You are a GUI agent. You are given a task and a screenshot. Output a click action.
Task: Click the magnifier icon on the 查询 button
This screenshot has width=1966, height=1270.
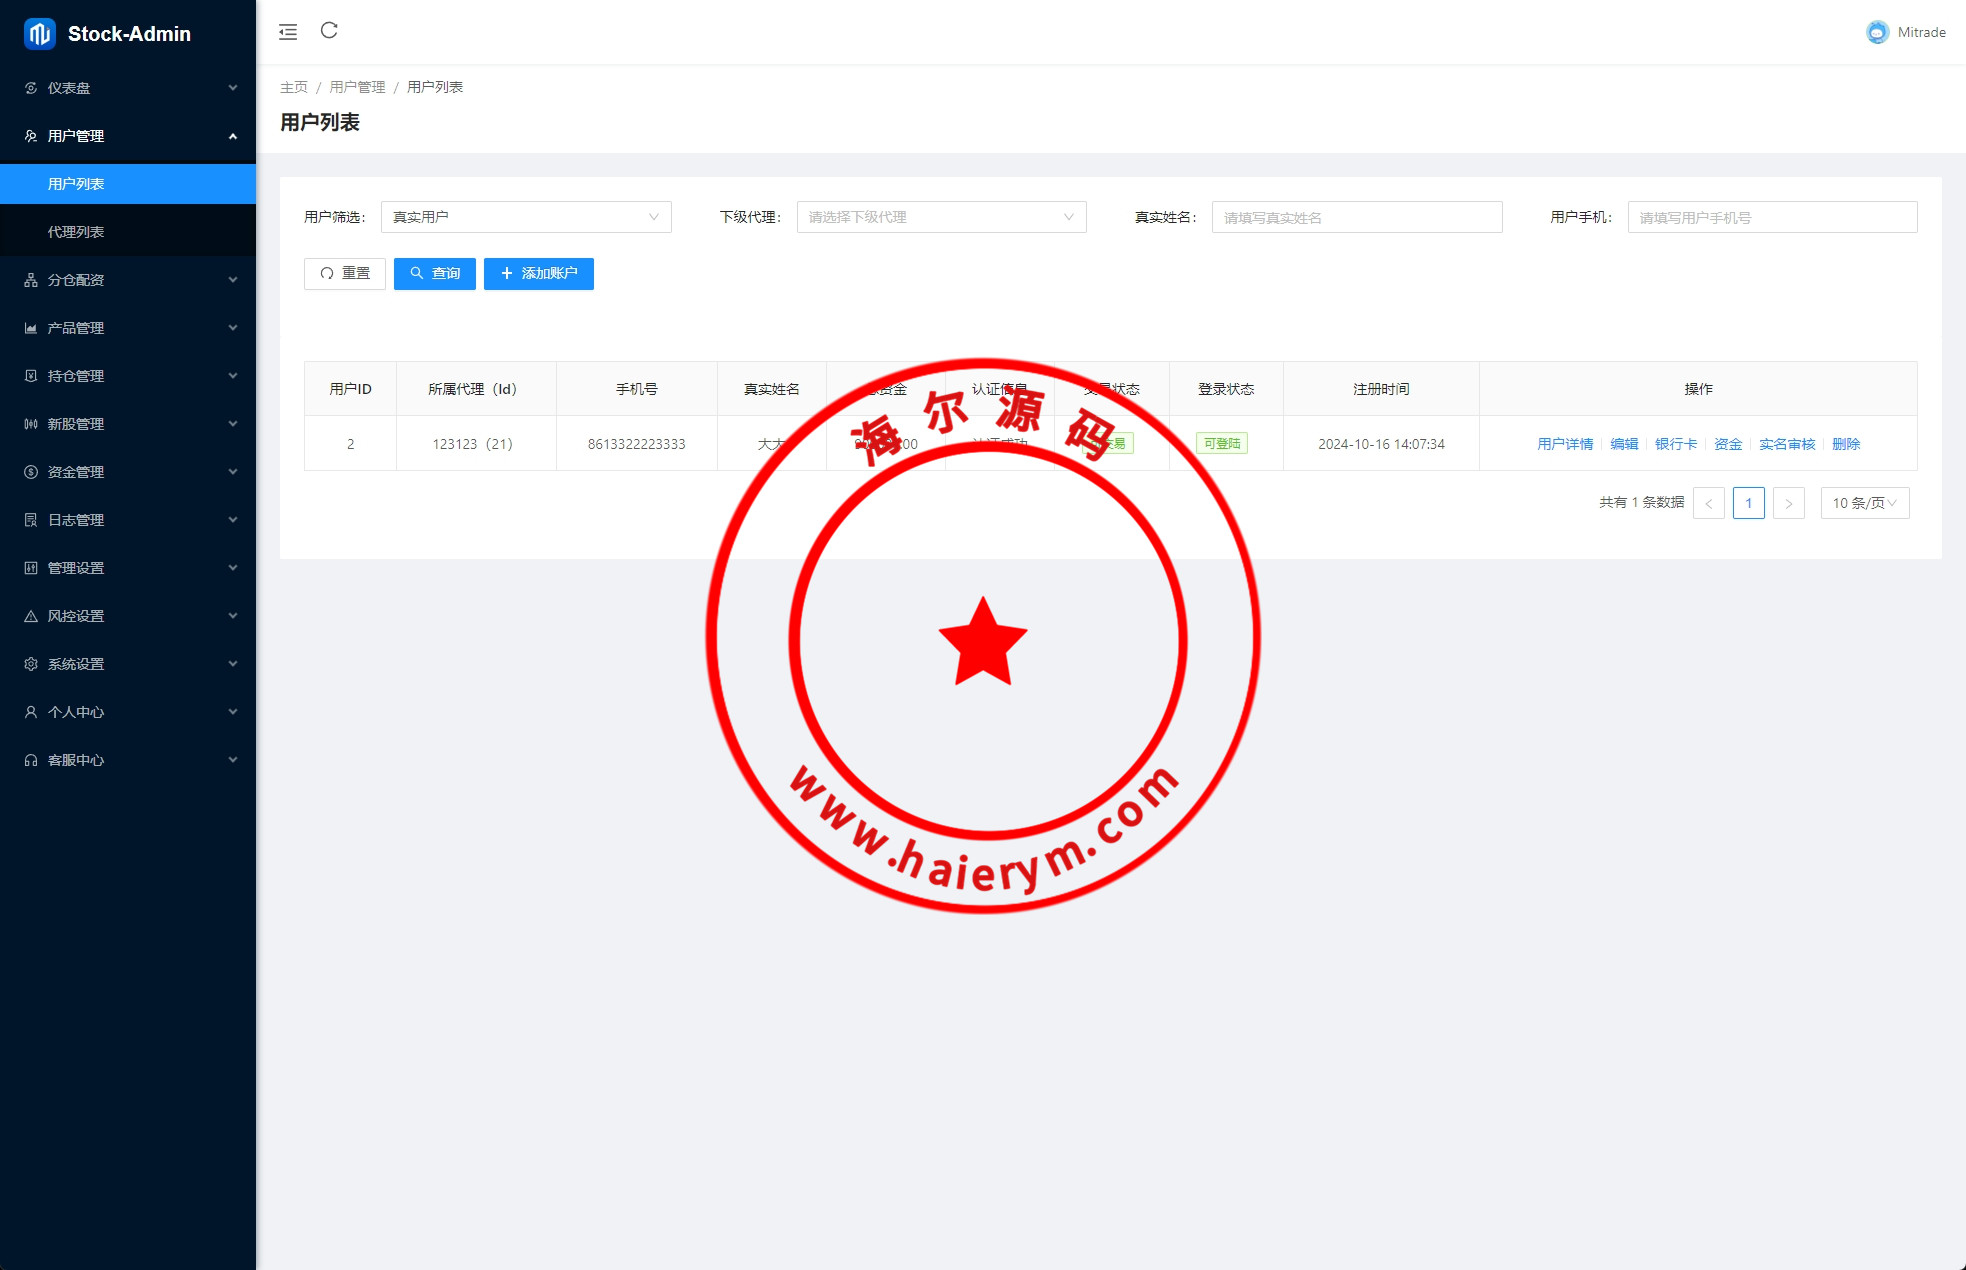(x=417, y=273)
